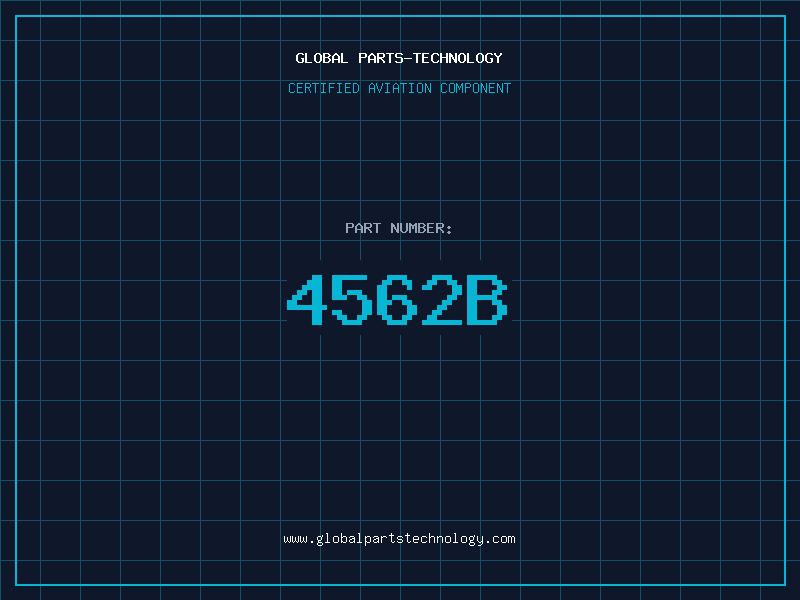
Task: Open the www.globalpartstechnology.com link
Action: (x=399, y=539)
